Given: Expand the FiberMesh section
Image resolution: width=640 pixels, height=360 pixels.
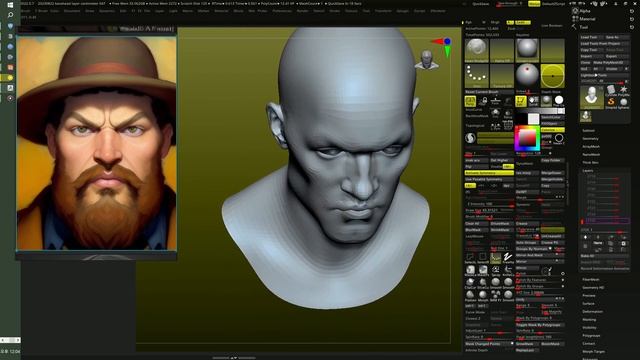Looking at the screenshot, I should pos(591,280).
